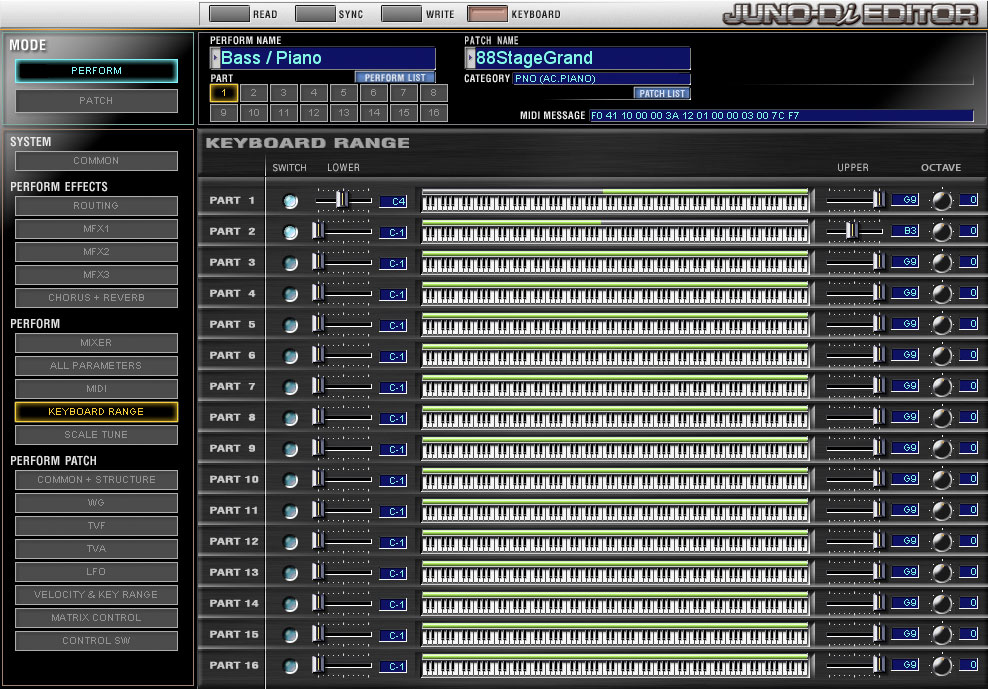Open the category PNO (AC.PIANO) field
Viewport: 988px width, 689px height.
[x=601, y=79]
